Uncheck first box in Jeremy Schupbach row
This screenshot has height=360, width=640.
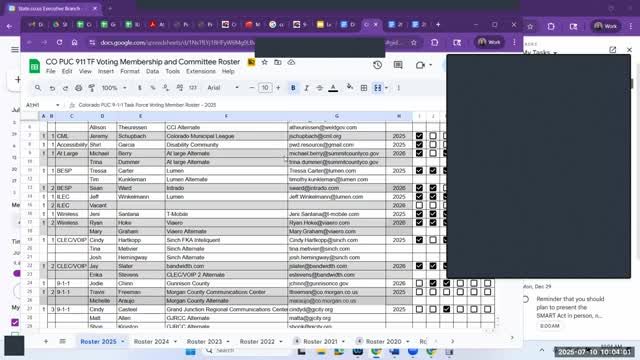tap(419, 136)
